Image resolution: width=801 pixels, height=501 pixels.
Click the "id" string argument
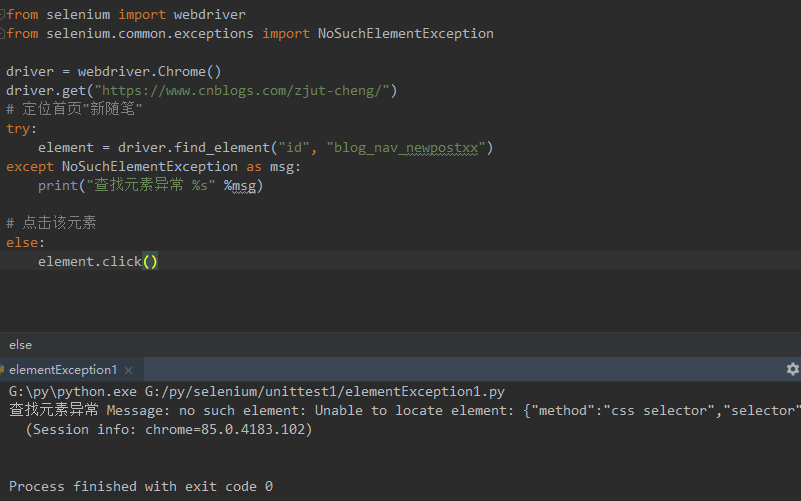tap(294, 148)
